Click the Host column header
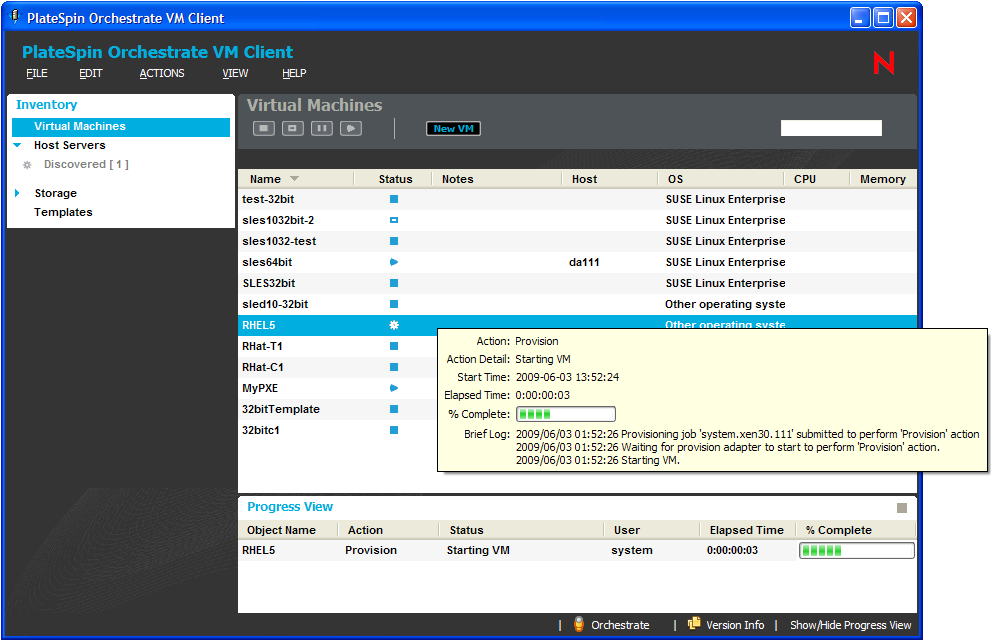993x640 pixels. pyautogui.click(x=584, y=179)
